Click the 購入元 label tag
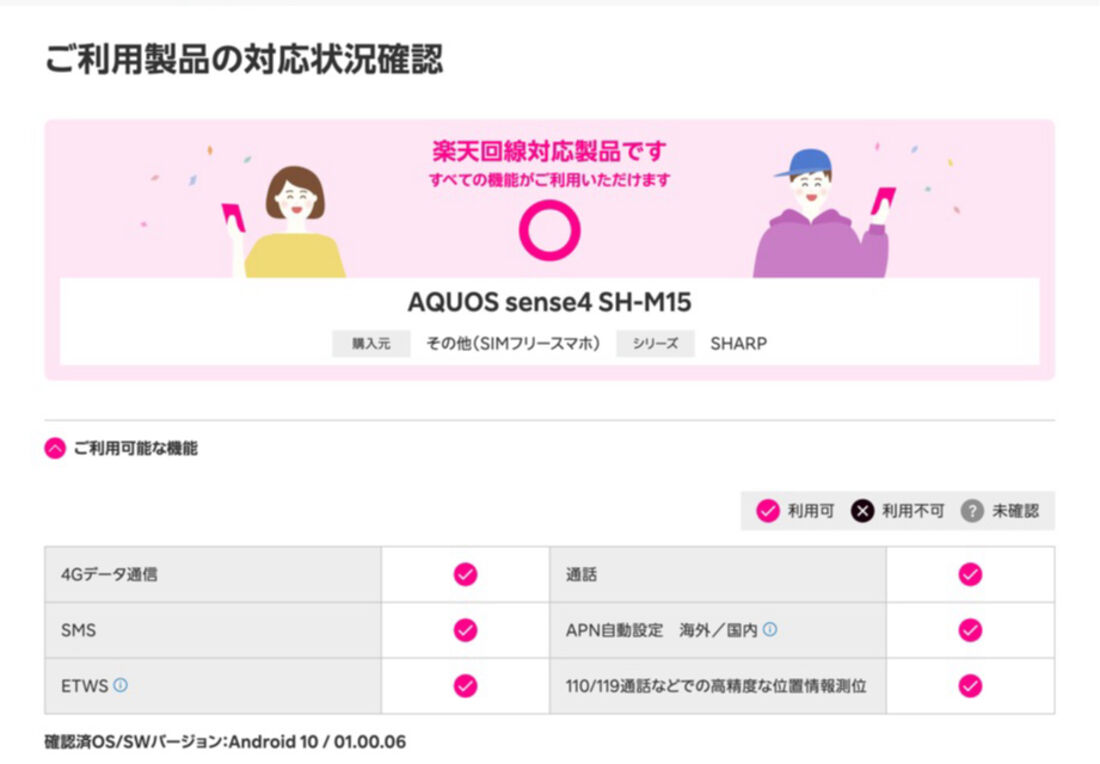This screenshot has height=764, width=1100. [x=371, y=343]
